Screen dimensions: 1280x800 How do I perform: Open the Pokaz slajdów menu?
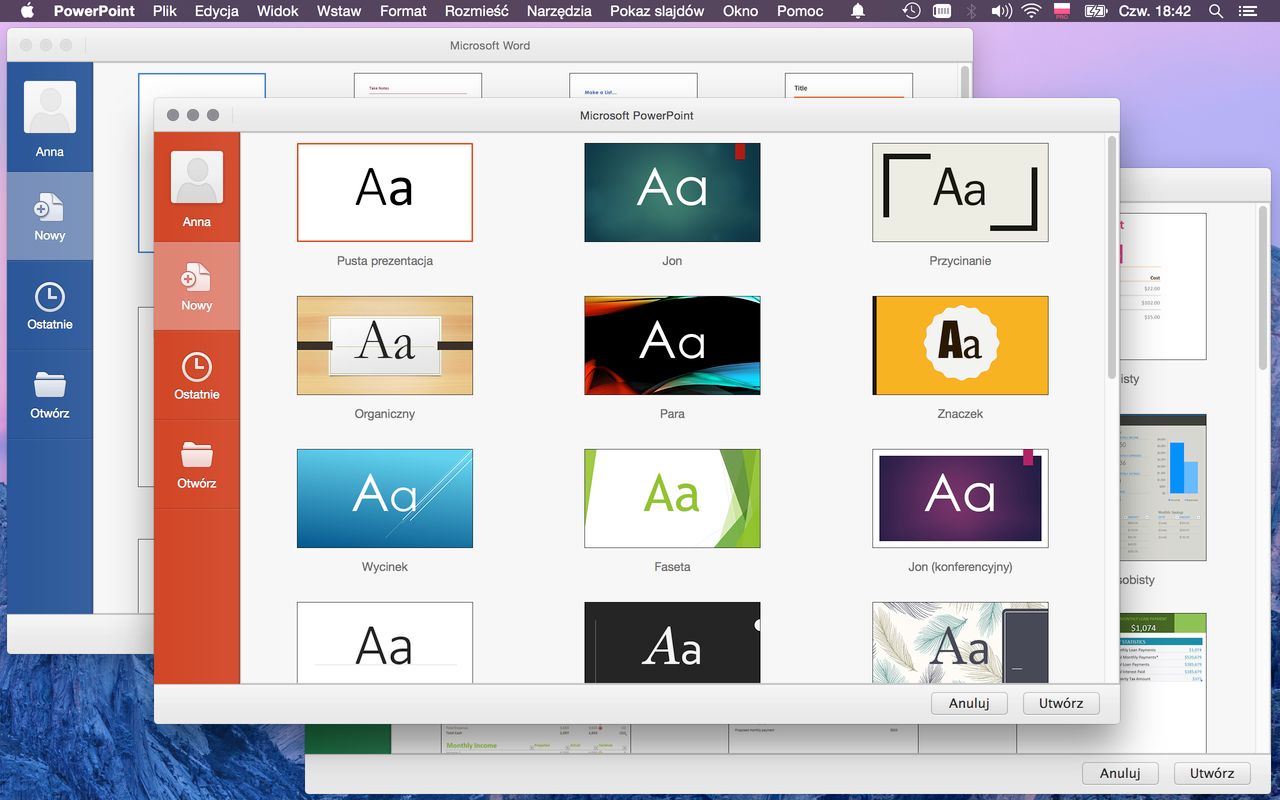click(x=657, y=11)
